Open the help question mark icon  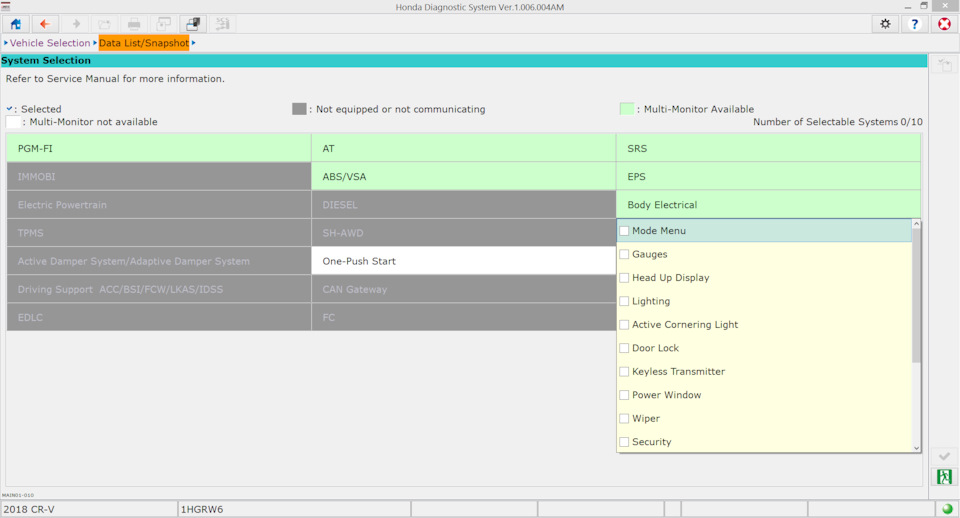[915, 24]
